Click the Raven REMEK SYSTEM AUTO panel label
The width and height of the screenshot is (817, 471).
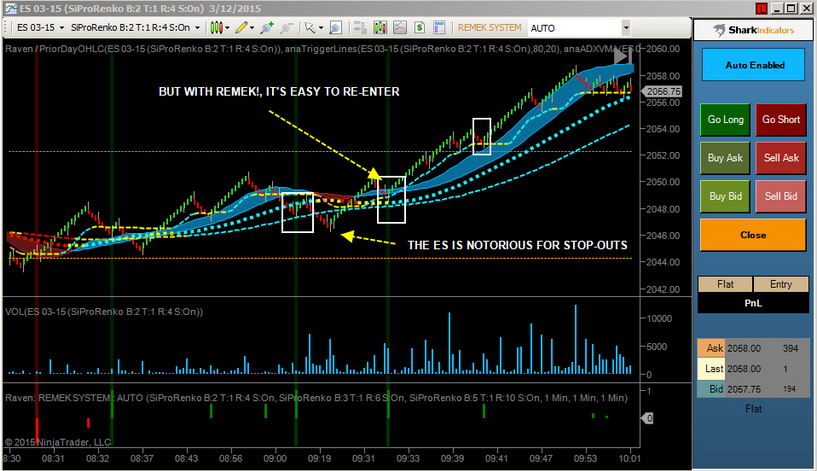[316, 398]
